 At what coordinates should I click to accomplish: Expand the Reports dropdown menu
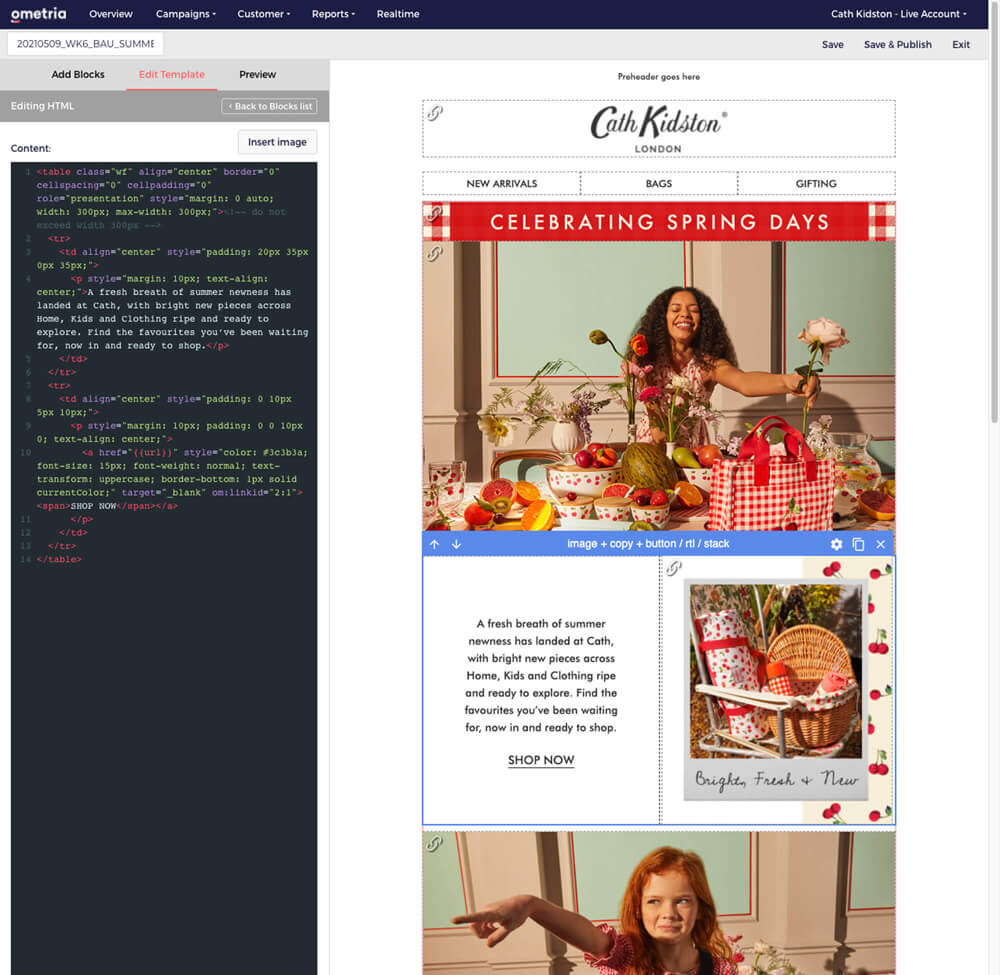tap(333, 13)
